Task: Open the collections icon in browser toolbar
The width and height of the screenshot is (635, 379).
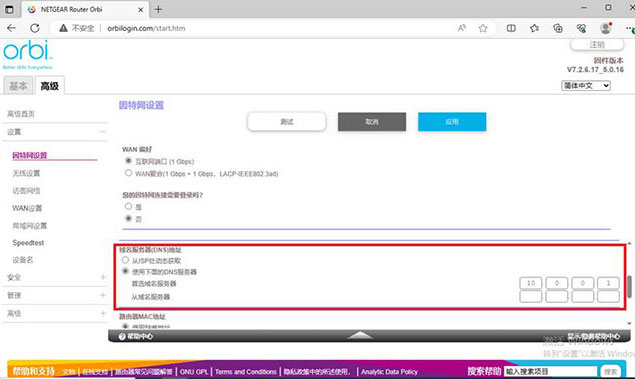Action: pos(558,28)
